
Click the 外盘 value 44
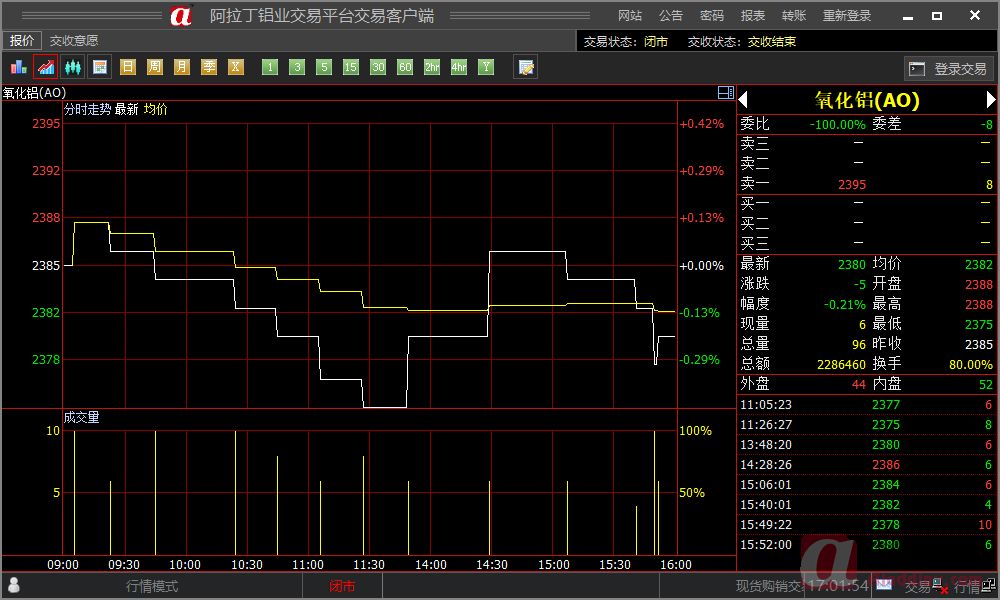[x=859, y=384]
